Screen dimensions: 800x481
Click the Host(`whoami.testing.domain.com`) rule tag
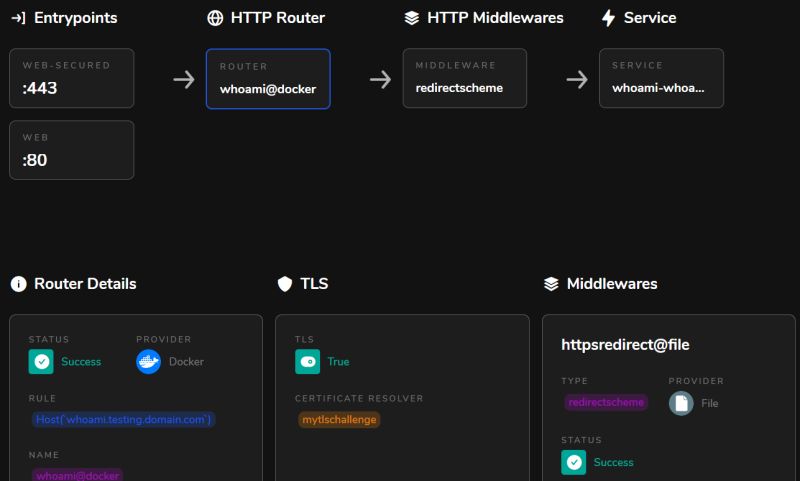(123, 419)
